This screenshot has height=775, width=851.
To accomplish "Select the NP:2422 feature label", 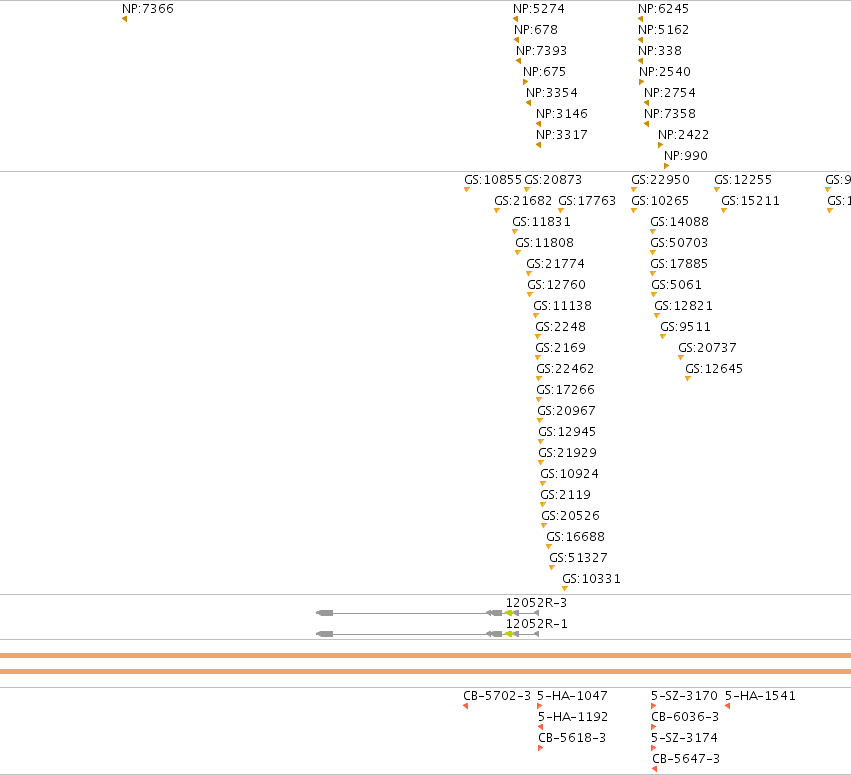I will coord(683,135).
